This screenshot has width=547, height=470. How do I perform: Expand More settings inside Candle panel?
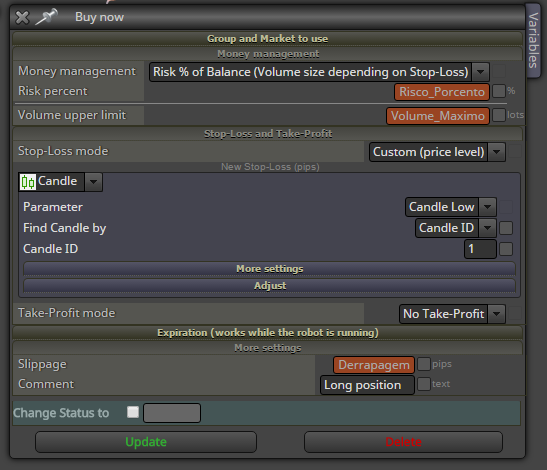pyautogui.click(x=269, y=269)
